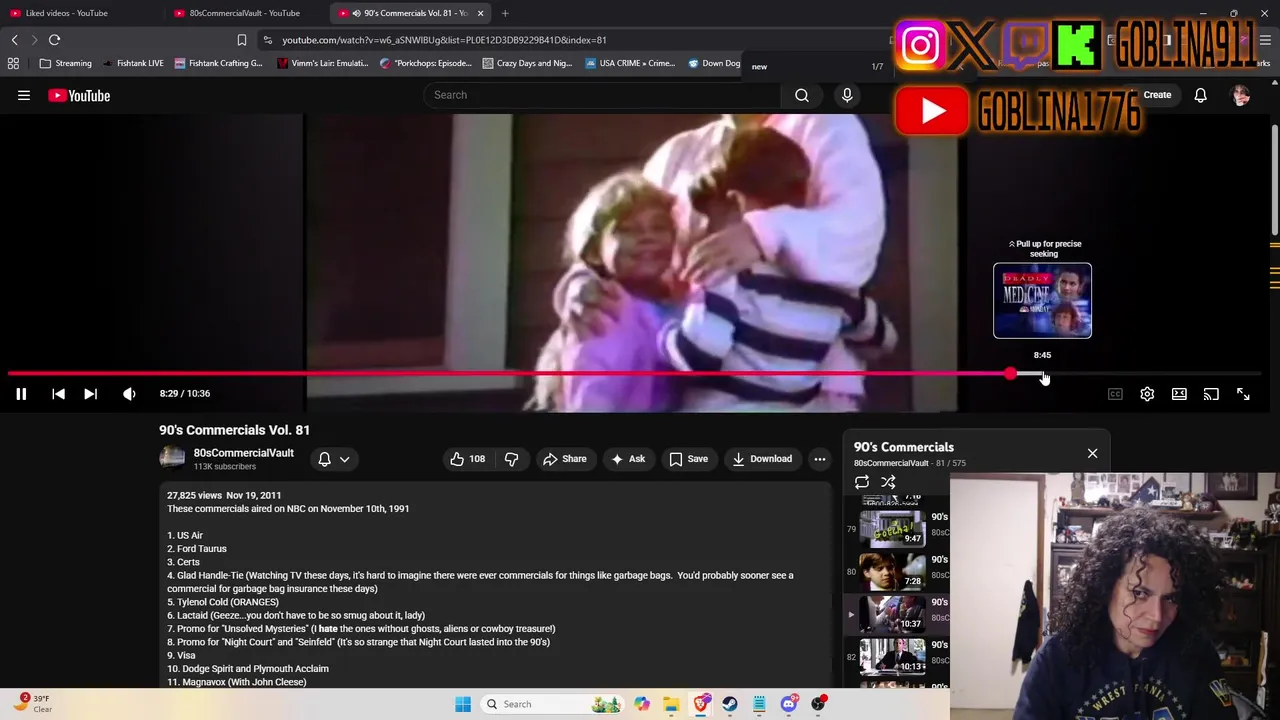The height and width of the screenshot is (720, 1280).
Task: Open the YouTube notifications bell
Action: (1200, 95)
